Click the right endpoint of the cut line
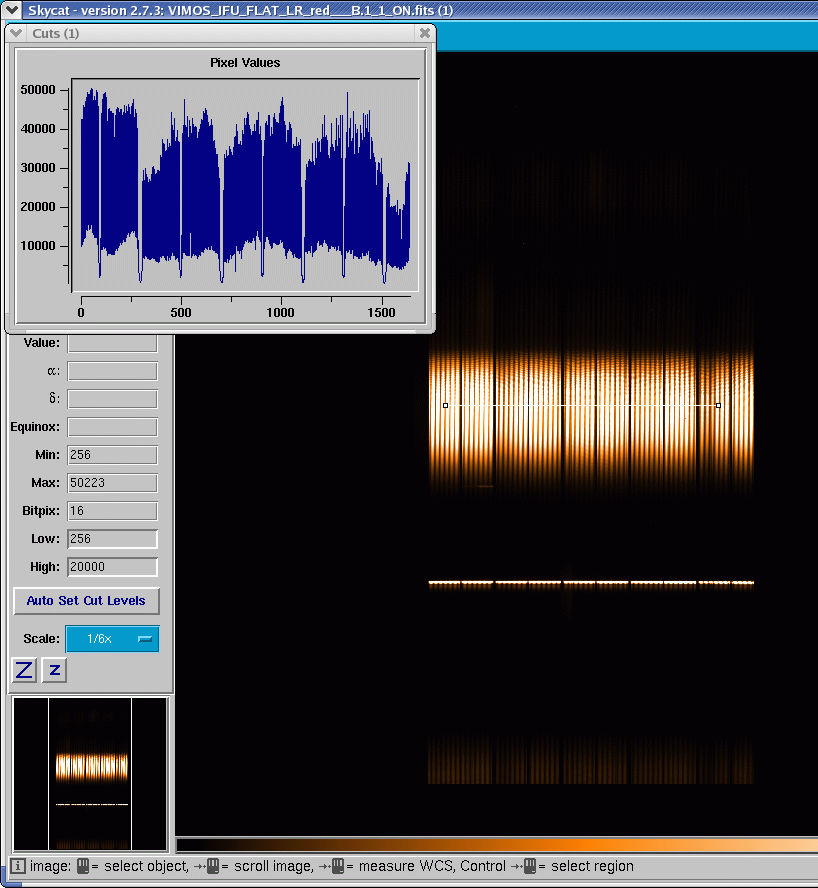The width and height of the screenshot is (818, 888). (718, 405)
